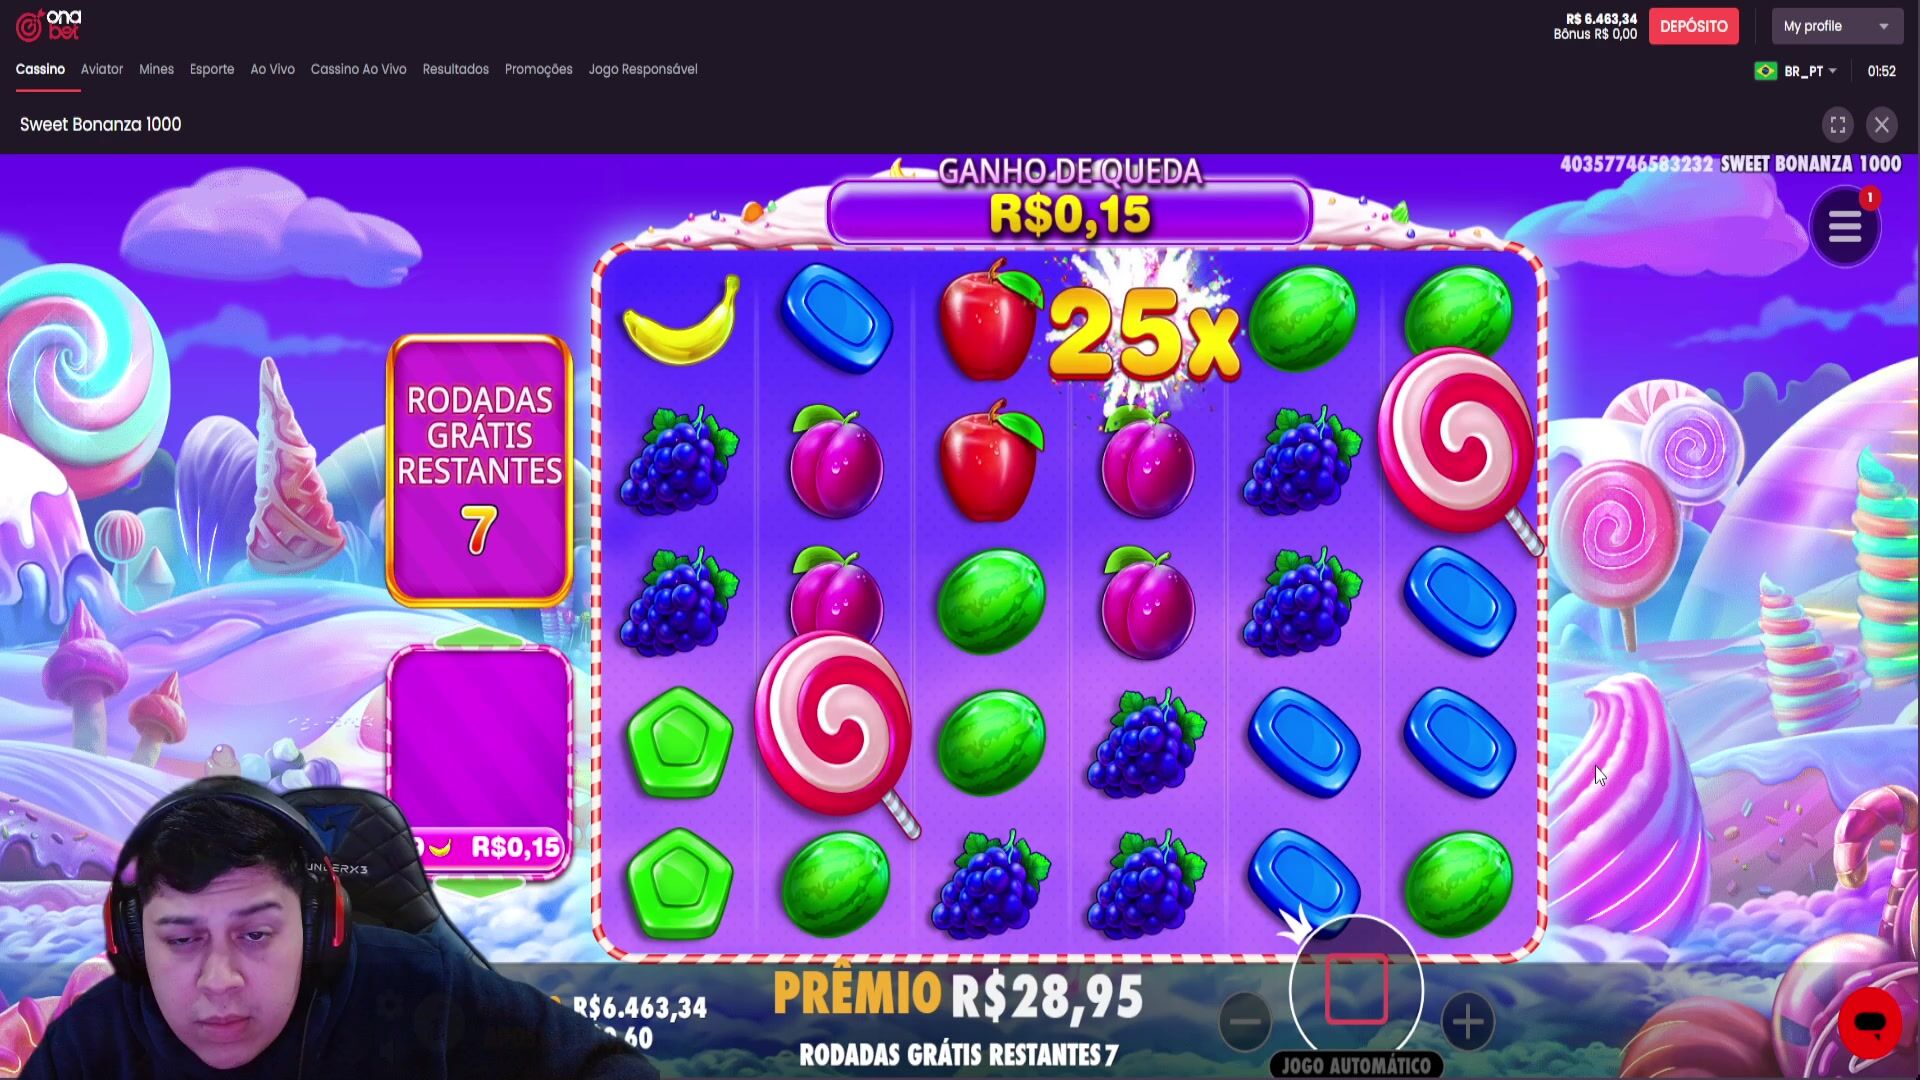The image size is (1920, 1080).
Task: Close the Sweet Bonanza 1000 game
Action: click(x=1882, y=125)
